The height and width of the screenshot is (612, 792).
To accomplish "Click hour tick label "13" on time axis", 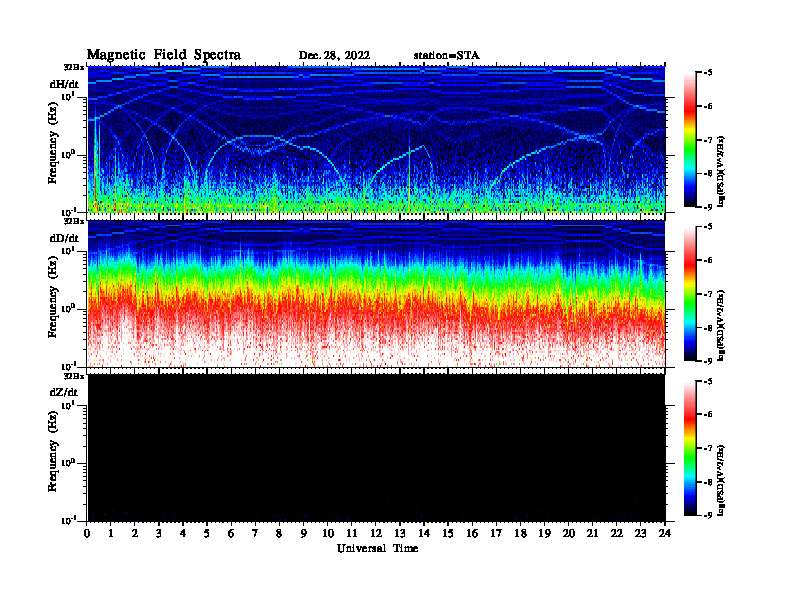I will tap(400, 533).
